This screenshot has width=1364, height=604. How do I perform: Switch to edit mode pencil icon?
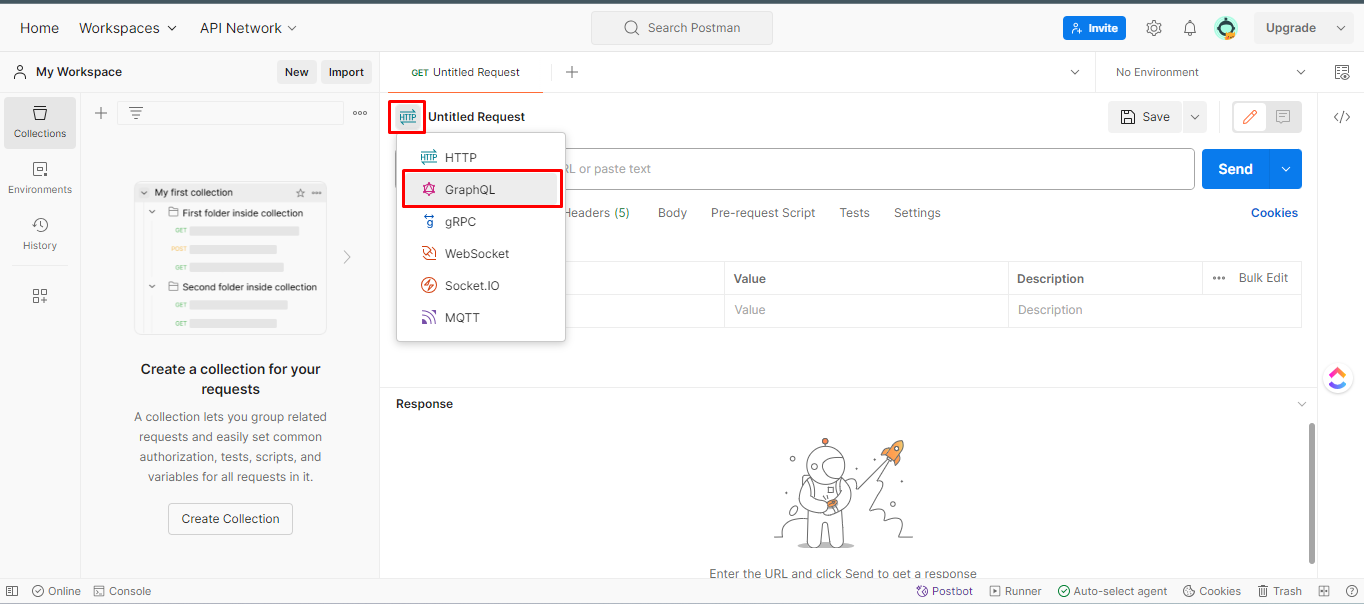[x=1249, y=117]
